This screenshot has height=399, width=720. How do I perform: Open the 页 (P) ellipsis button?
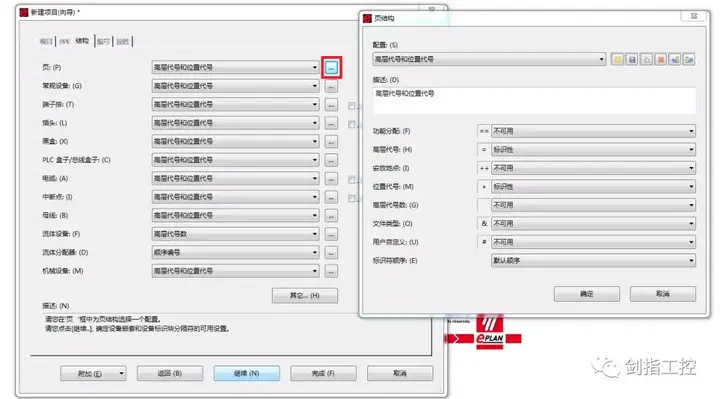[331, 68]
